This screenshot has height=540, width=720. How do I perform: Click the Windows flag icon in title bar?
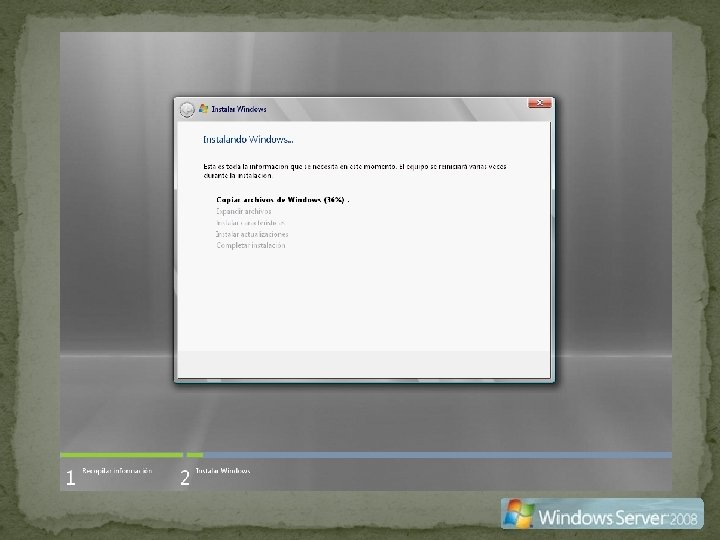203,109
